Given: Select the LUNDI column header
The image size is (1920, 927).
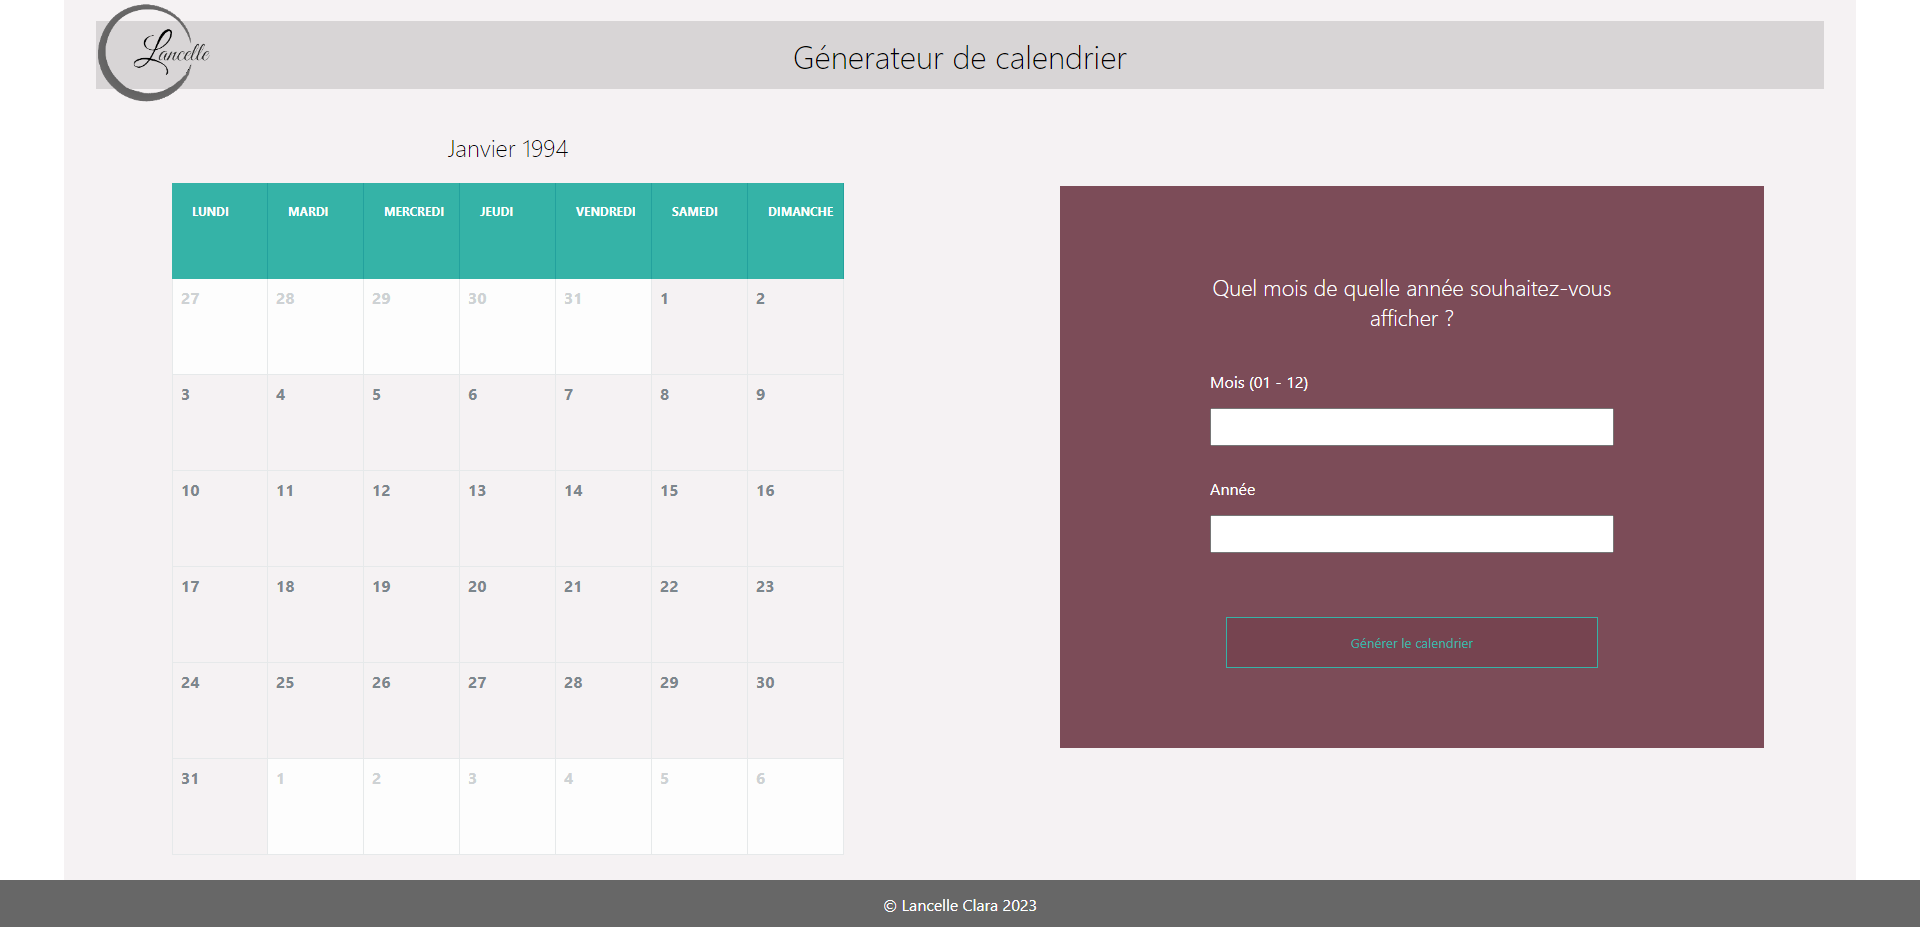Looking at the screenshot, I should click(x=219, y=231).
